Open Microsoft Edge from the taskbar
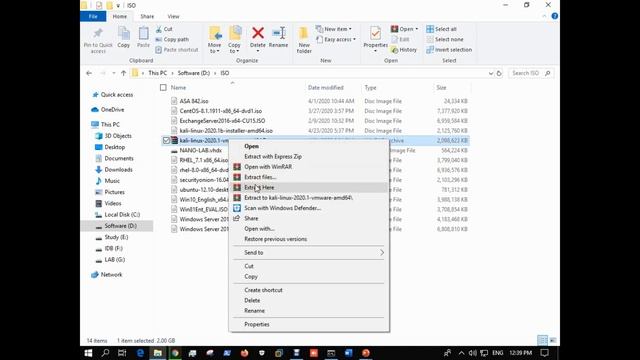Screen dimensions: 640x360 point(140,353)
